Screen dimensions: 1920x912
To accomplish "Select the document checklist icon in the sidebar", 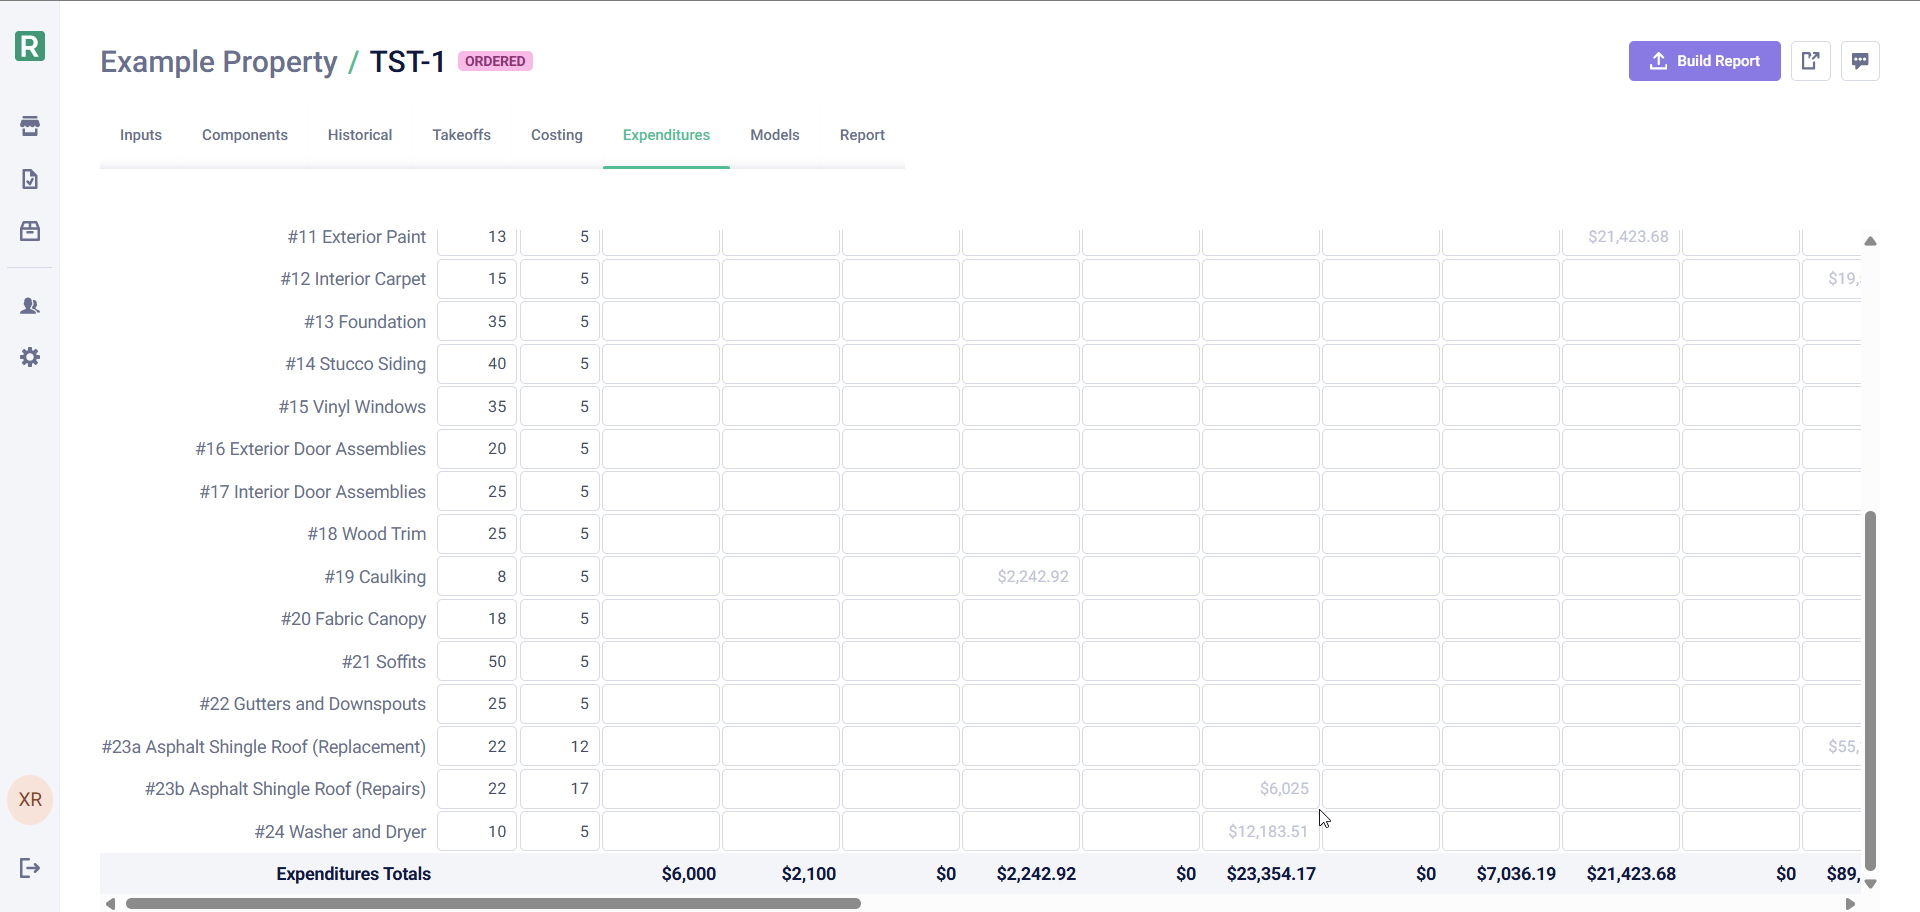I will [29, 179].
